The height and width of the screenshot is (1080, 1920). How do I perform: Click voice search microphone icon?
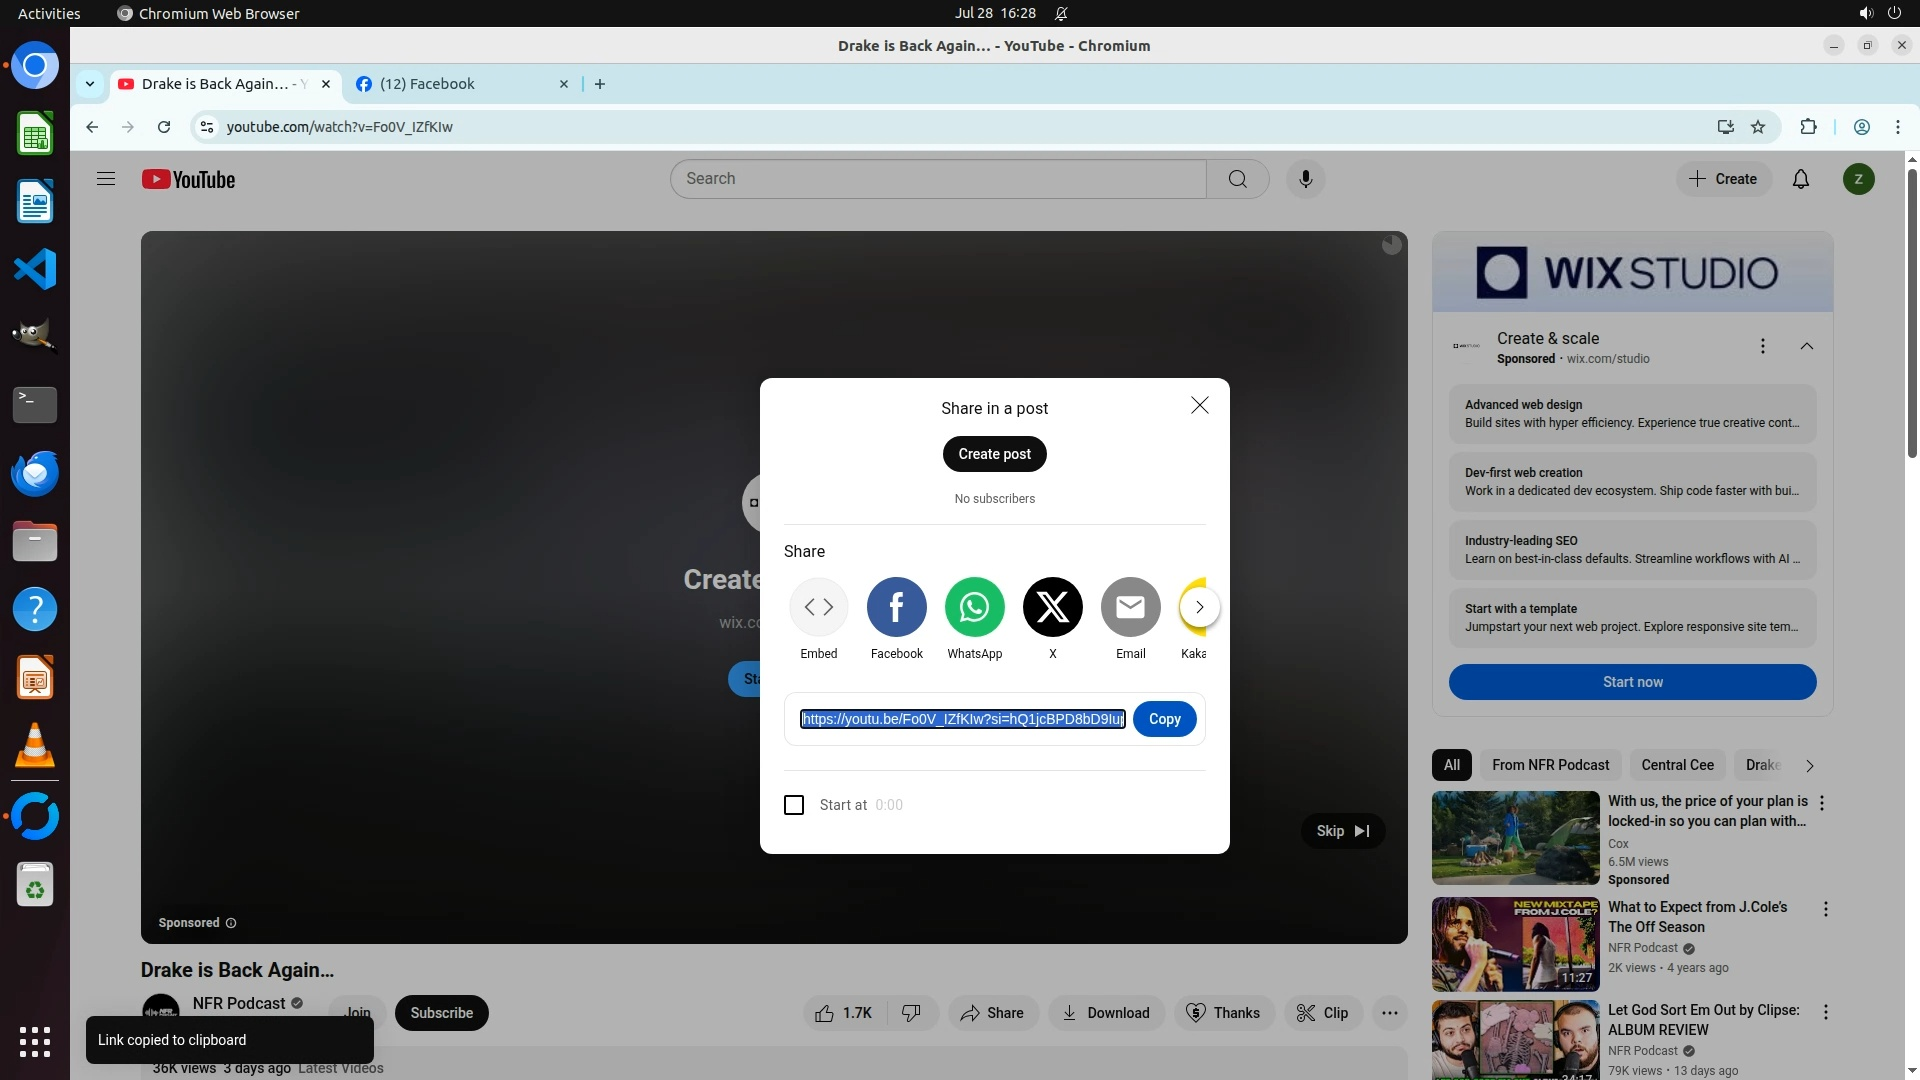(1305, 179)
